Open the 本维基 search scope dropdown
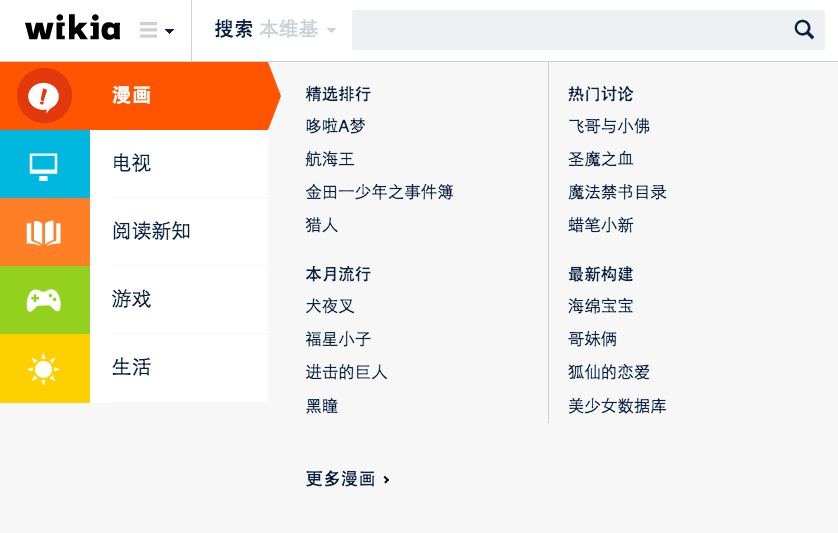 tap(298, 29)
